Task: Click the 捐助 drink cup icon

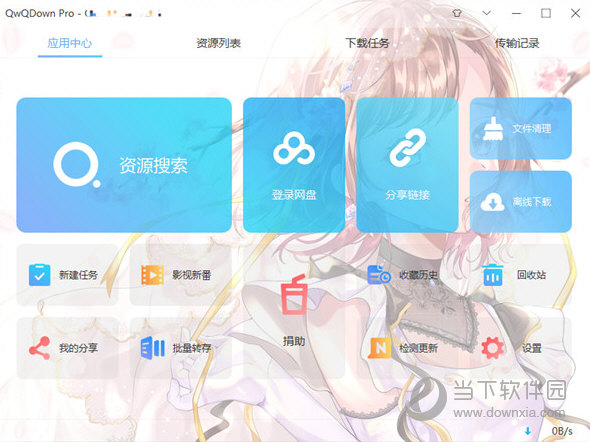Action: (294, 295)
